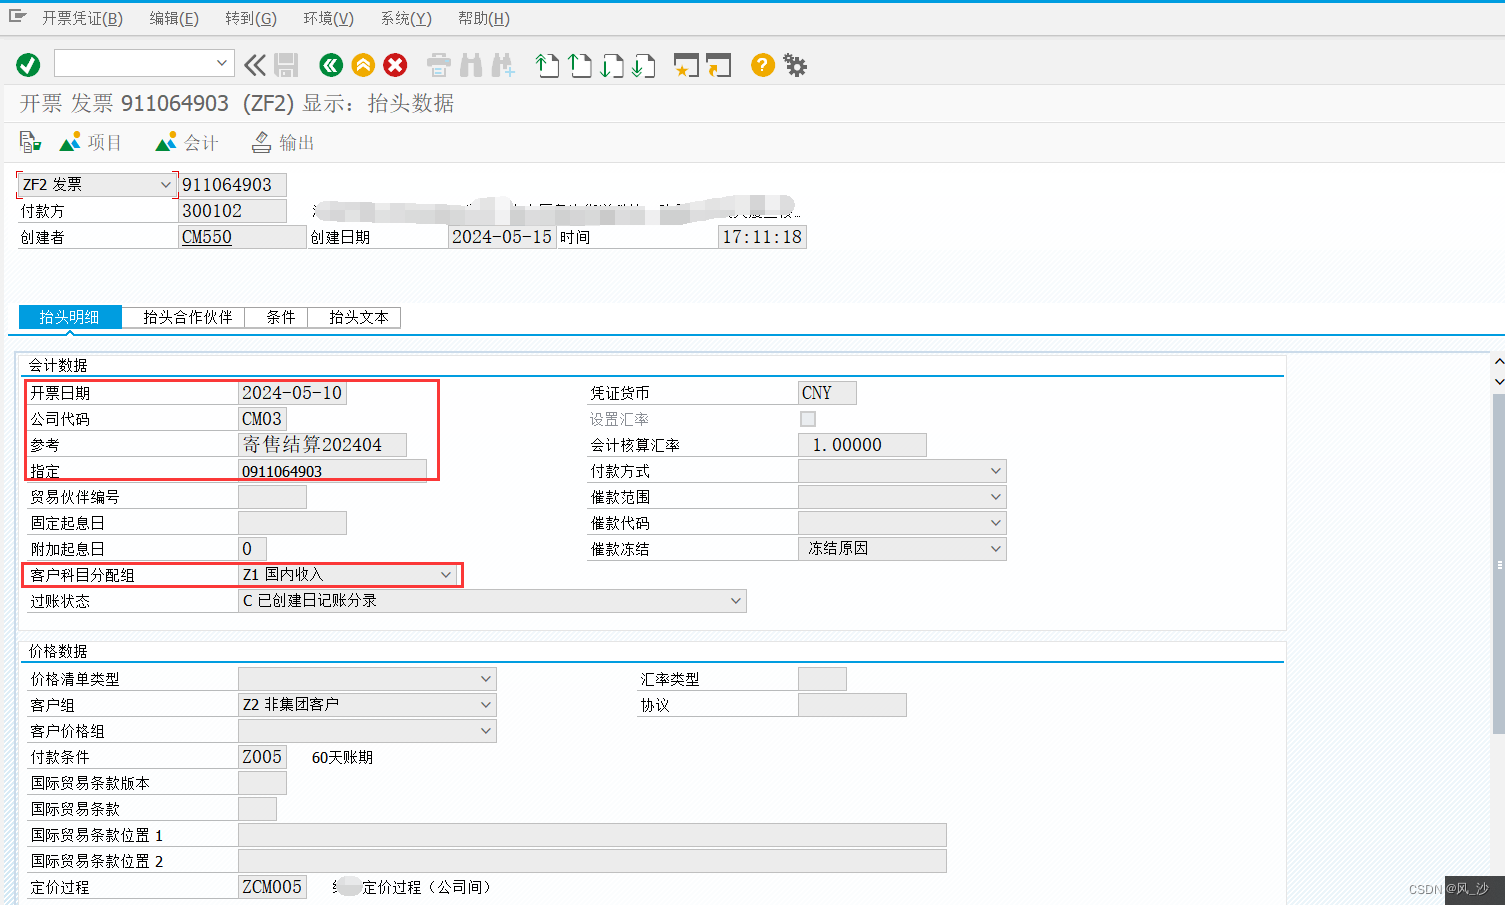1505x905 pixels.
Task: Create a shortcut with the star icon
Action: (686, 65)
